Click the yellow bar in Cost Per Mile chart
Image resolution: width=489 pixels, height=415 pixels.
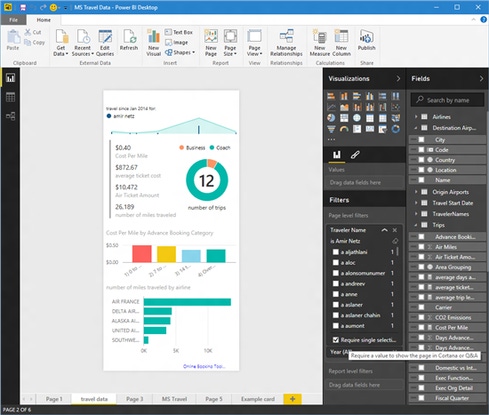point(166,255)
